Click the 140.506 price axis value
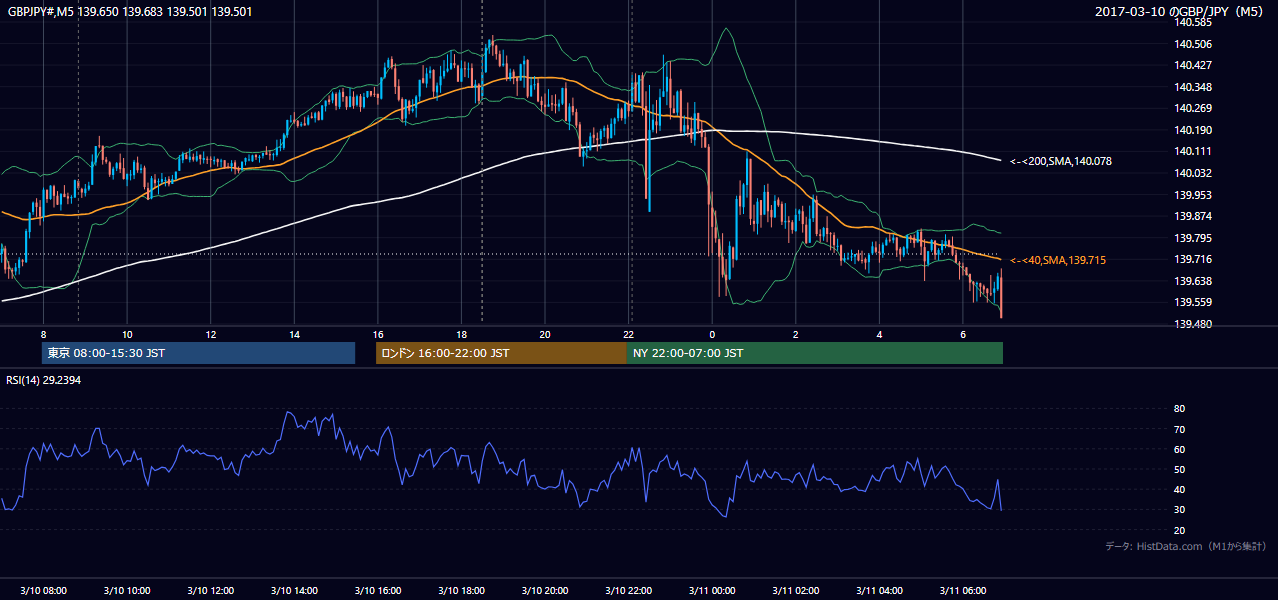The width and height of the screenshot is (1278, 600). click(1194, 44)
